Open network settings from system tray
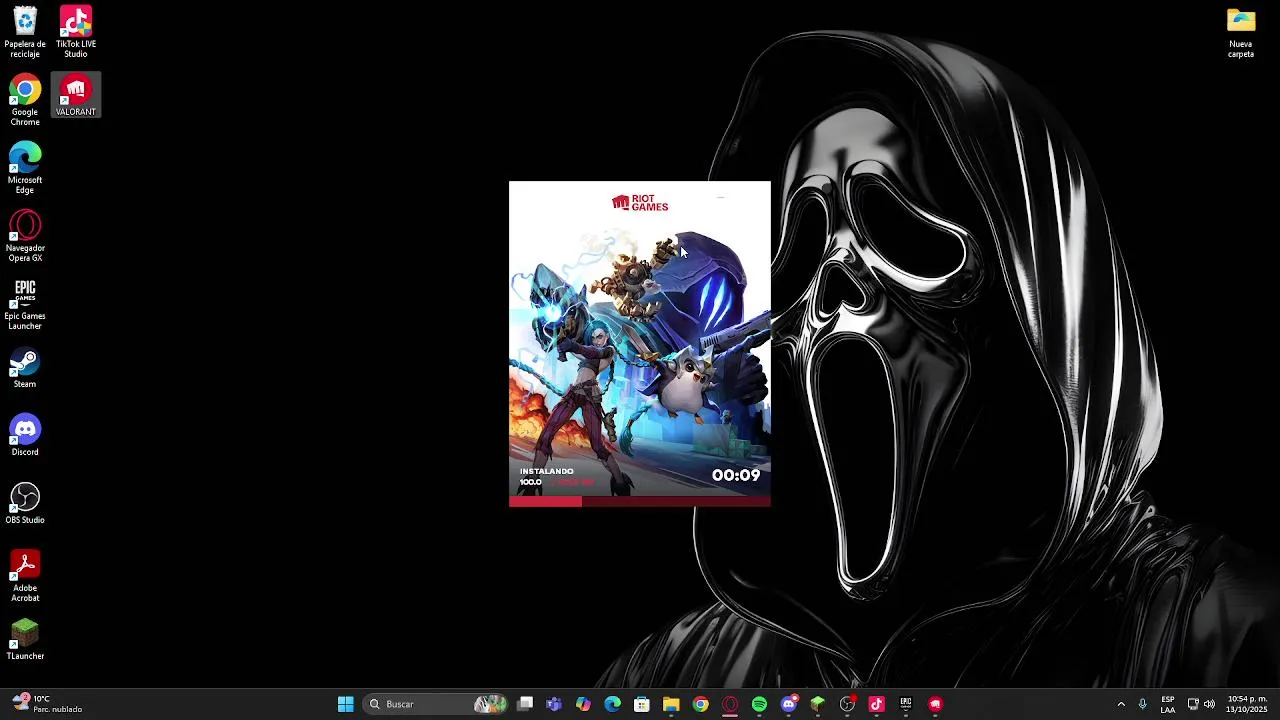1280x720 pixels. click(1193, 704)
